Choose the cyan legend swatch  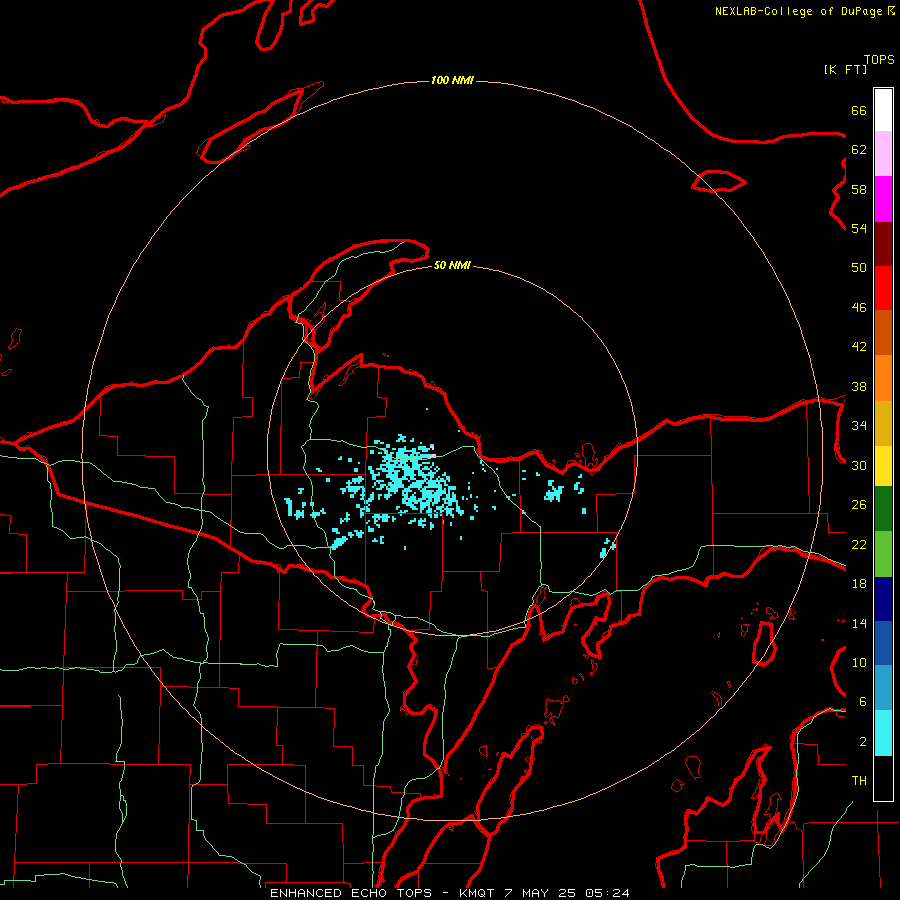coord(883,733)
